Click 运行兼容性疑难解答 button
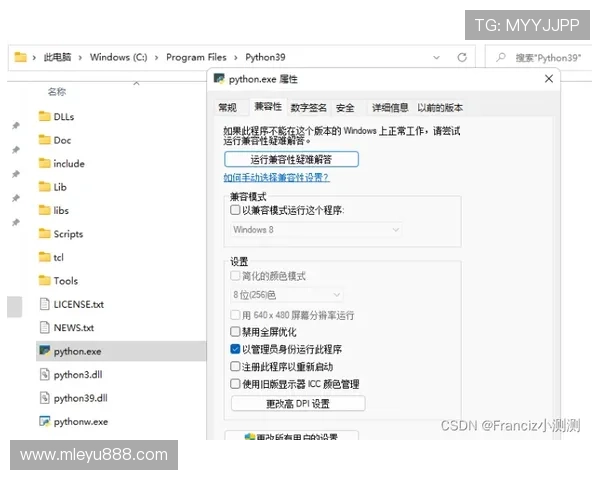The width and height of the screenshot is (600, 480). [291, 159]
